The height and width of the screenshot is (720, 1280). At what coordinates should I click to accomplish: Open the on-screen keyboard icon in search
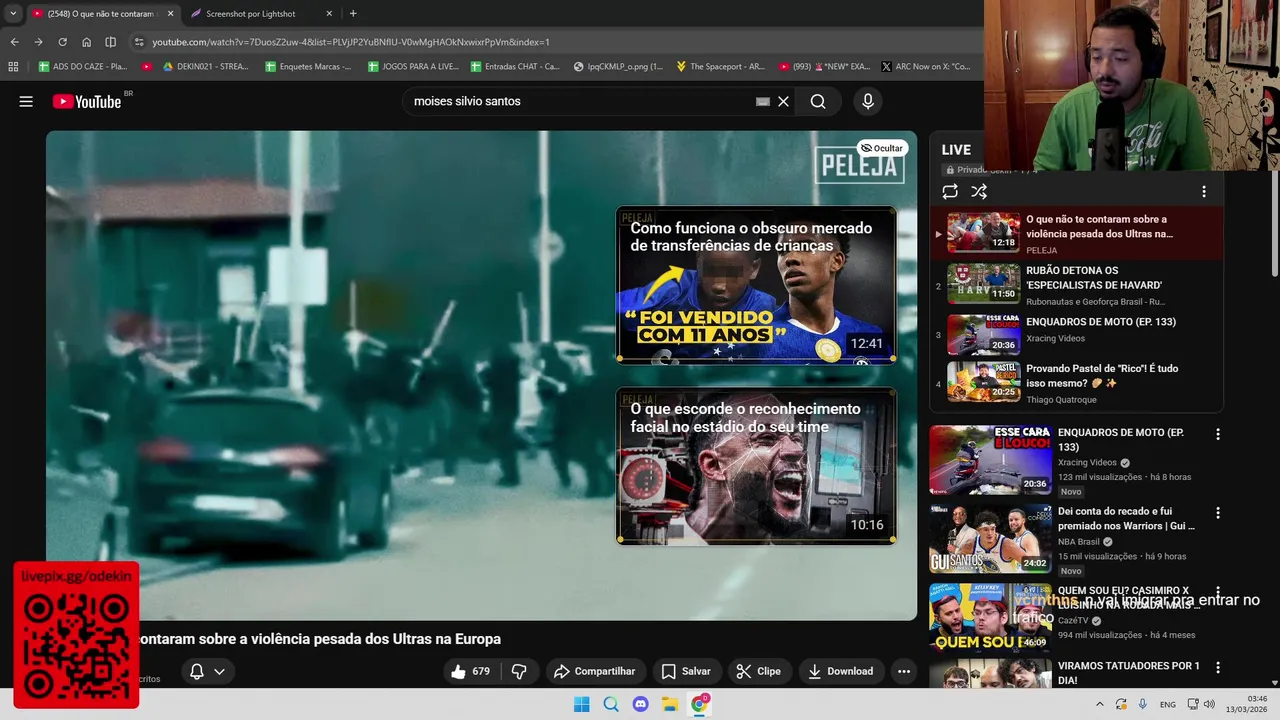(763, 101)
